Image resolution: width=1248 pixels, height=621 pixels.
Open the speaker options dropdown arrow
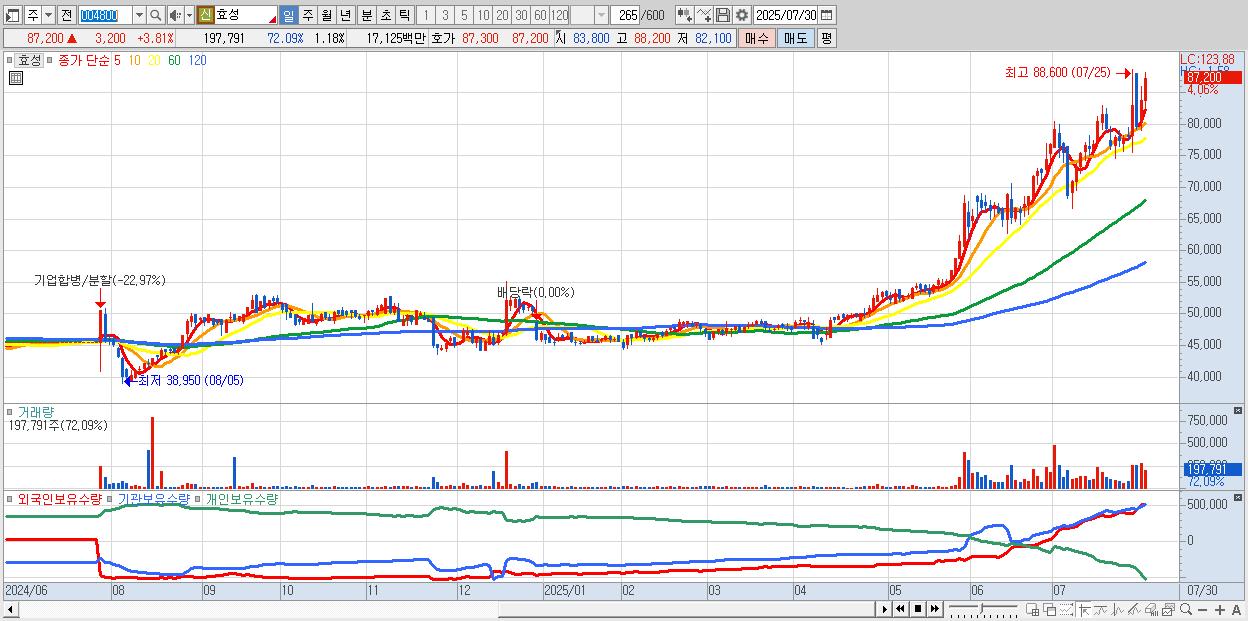pos(190,15)
